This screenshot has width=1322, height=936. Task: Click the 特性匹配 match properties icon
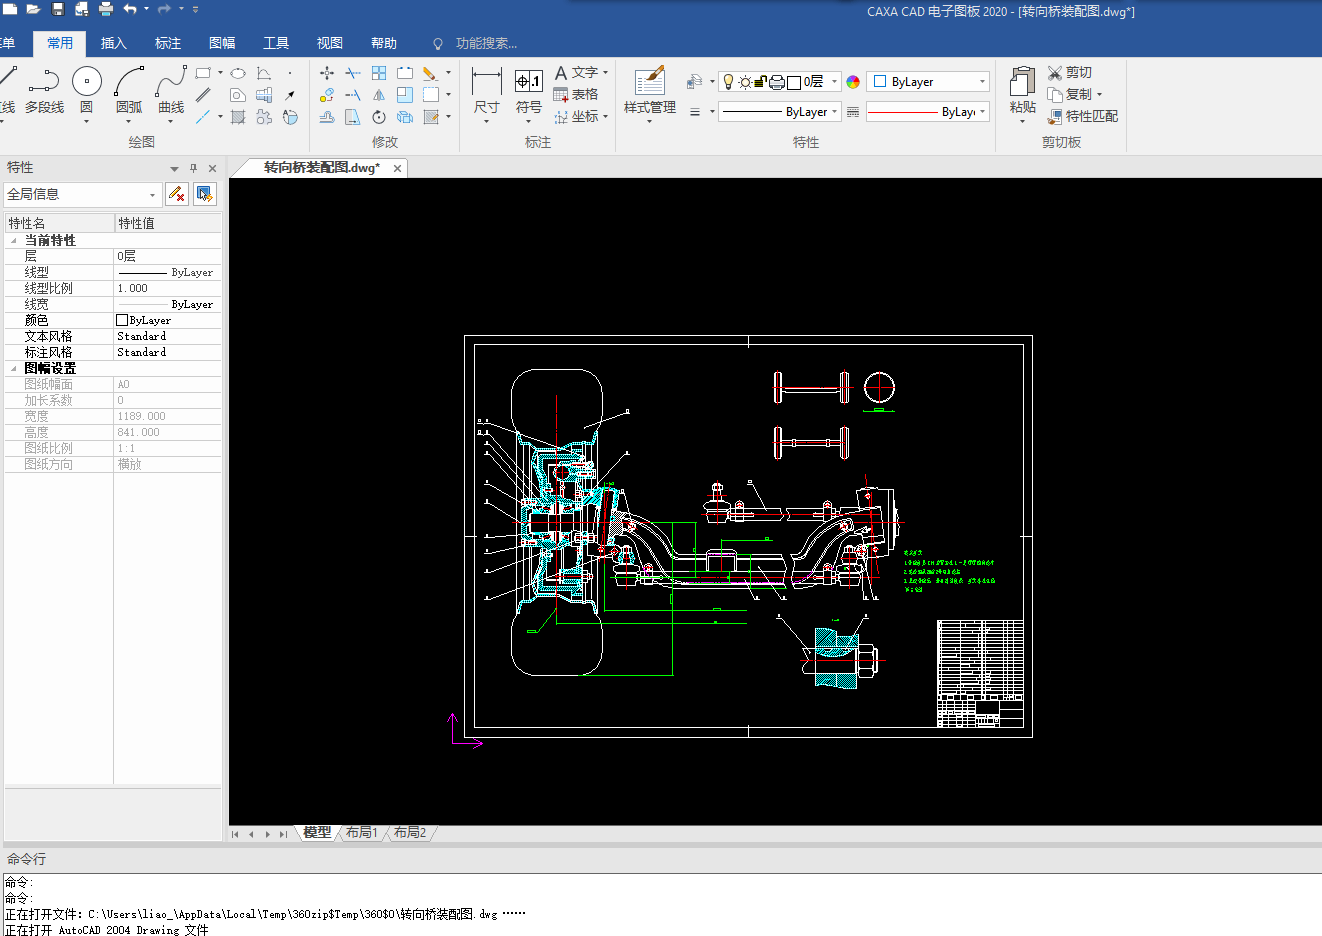tap(1055, 116)
